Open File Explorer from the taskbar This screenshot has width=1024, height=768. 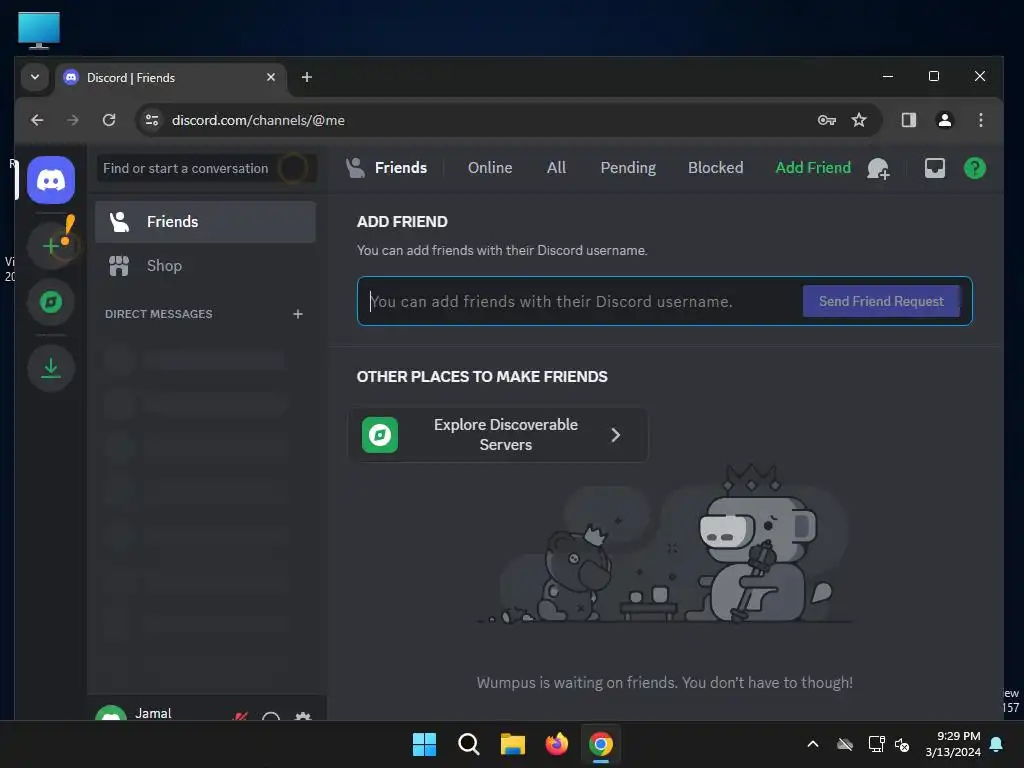513,744
